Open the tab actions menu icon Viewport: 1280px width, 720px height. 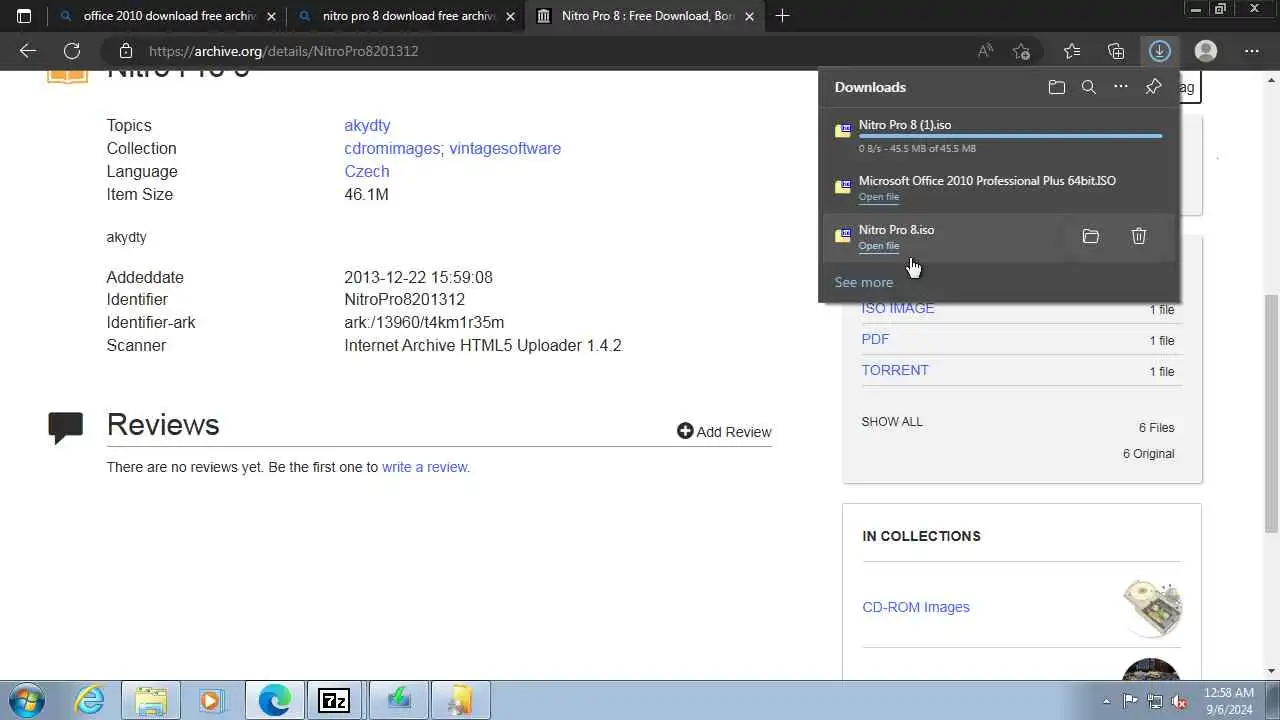24,16
